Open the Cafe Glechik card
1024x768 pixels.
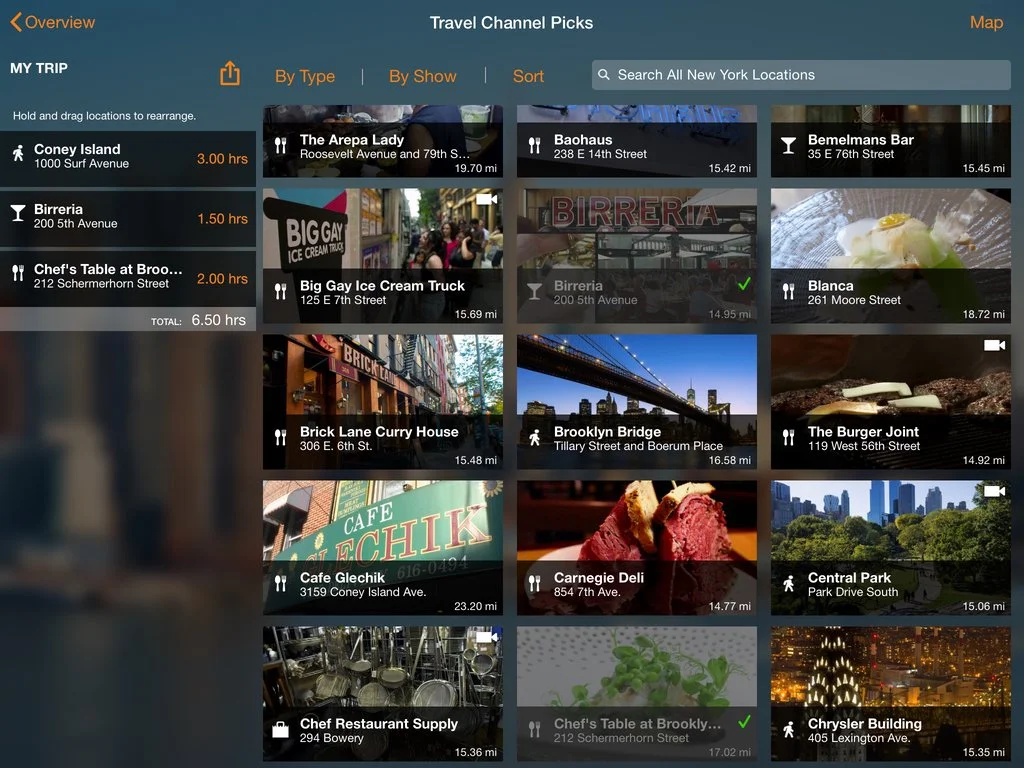(x=383, y=548)
